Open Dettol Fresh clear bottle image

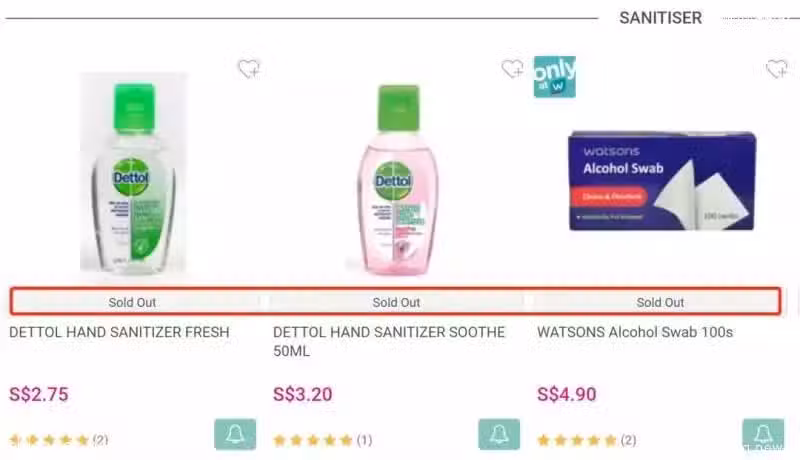(134, 174)
